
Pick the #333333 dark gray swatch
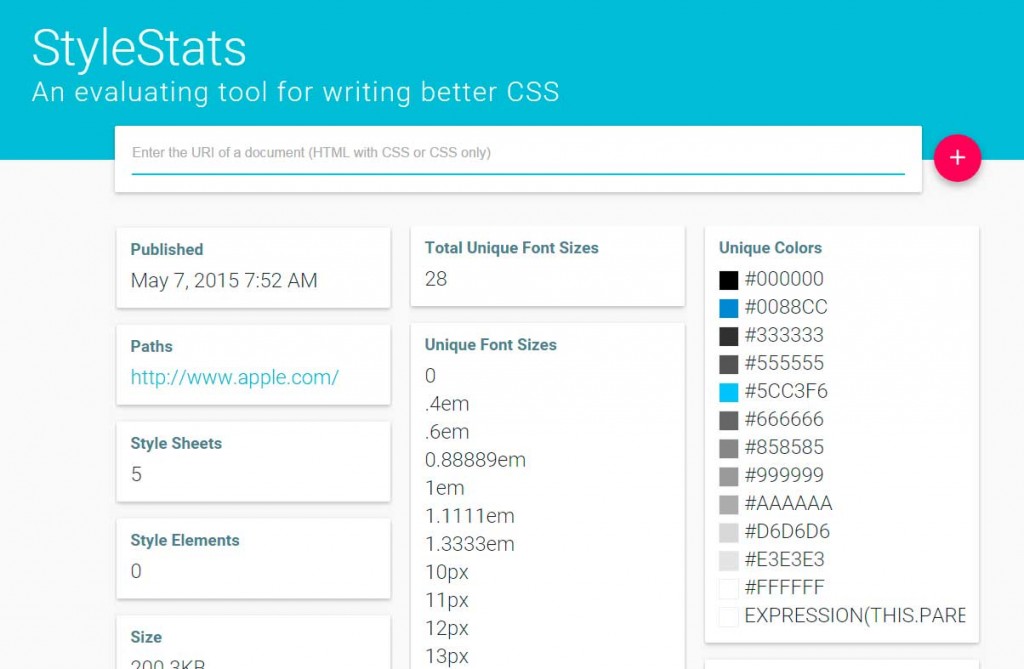point(729,336)
